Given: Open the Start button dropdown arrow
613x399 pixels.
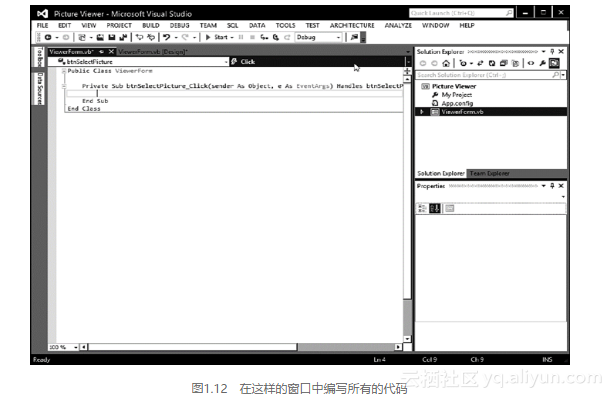Looking at the screenshot, I should [232, 38].
